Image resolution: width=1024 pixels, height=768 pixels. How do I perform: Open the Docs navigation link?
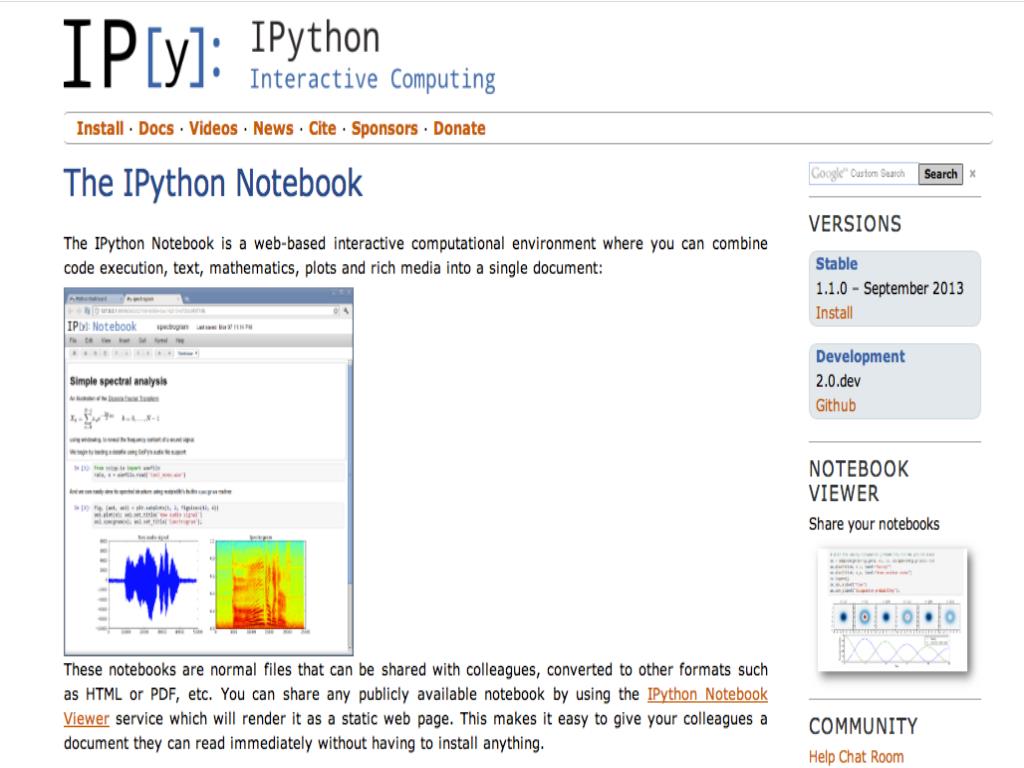[x=156, y=129]
